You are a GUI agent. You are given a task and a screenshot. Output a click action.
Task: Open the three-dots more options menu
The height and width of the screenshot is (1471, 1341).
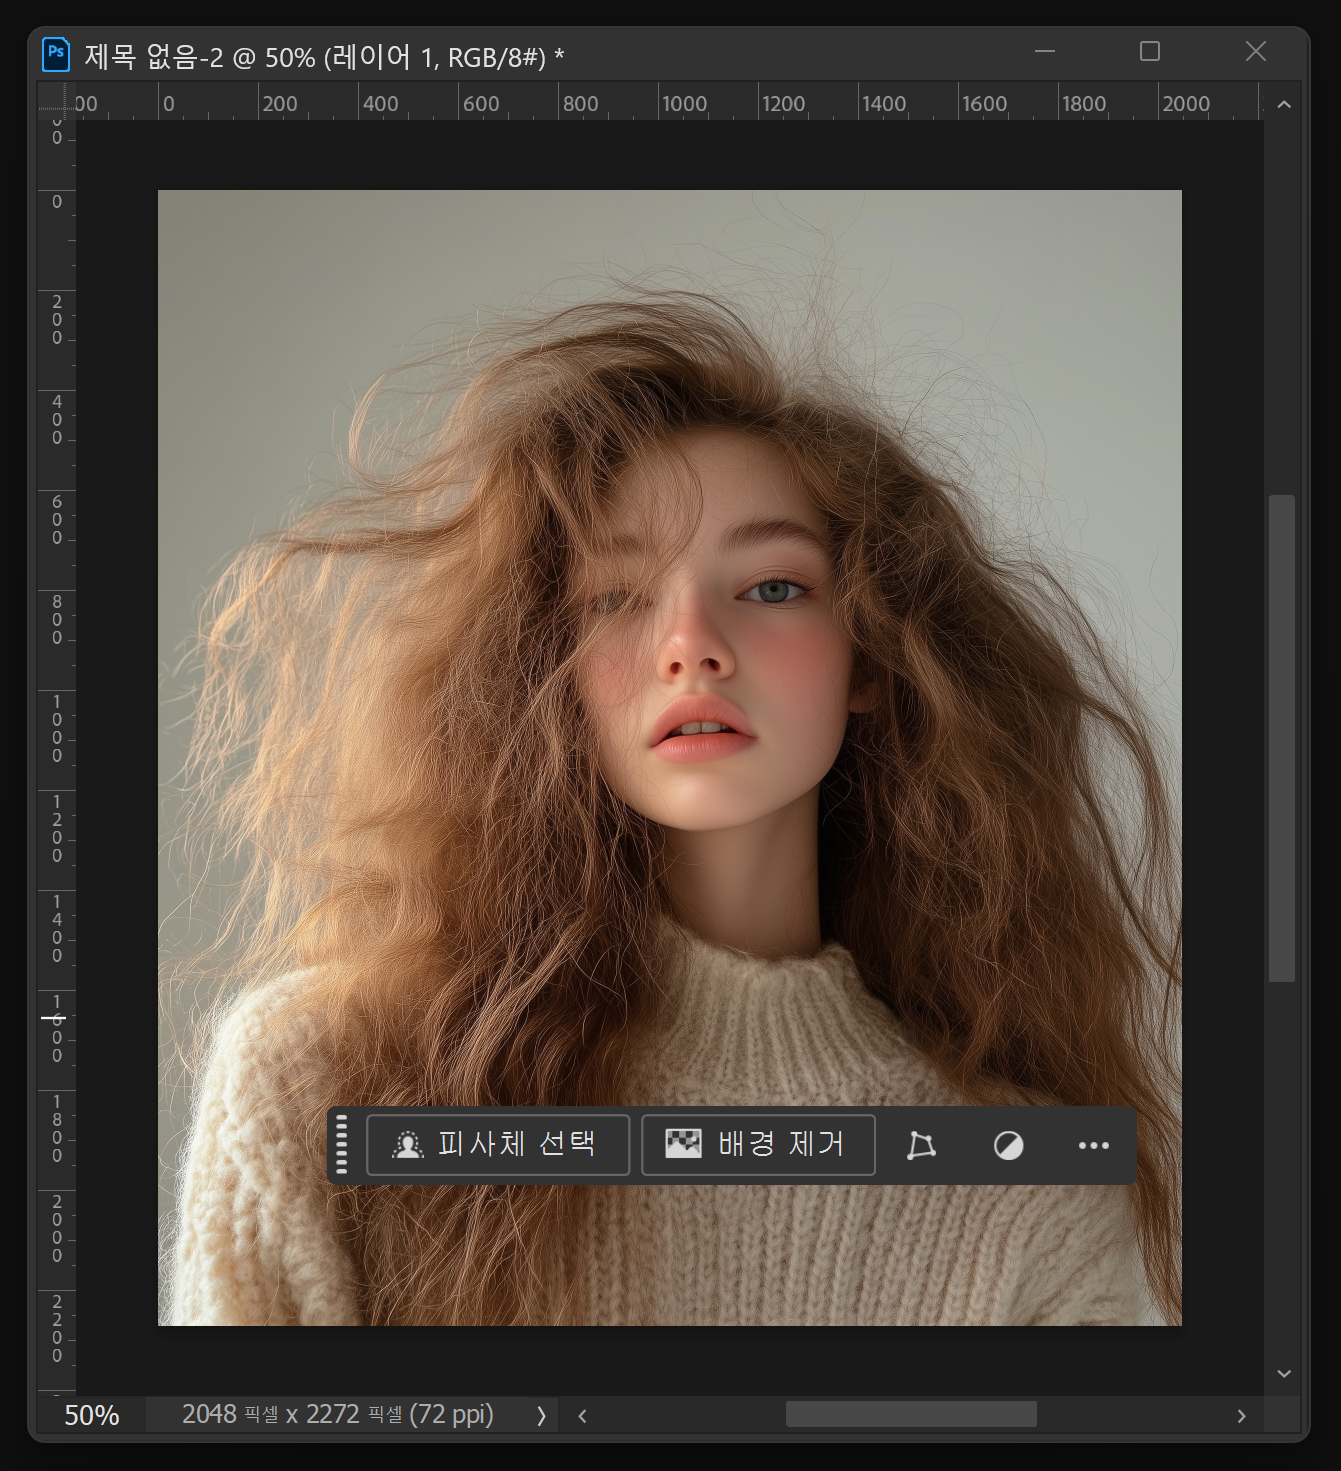click(1093, 1146)
